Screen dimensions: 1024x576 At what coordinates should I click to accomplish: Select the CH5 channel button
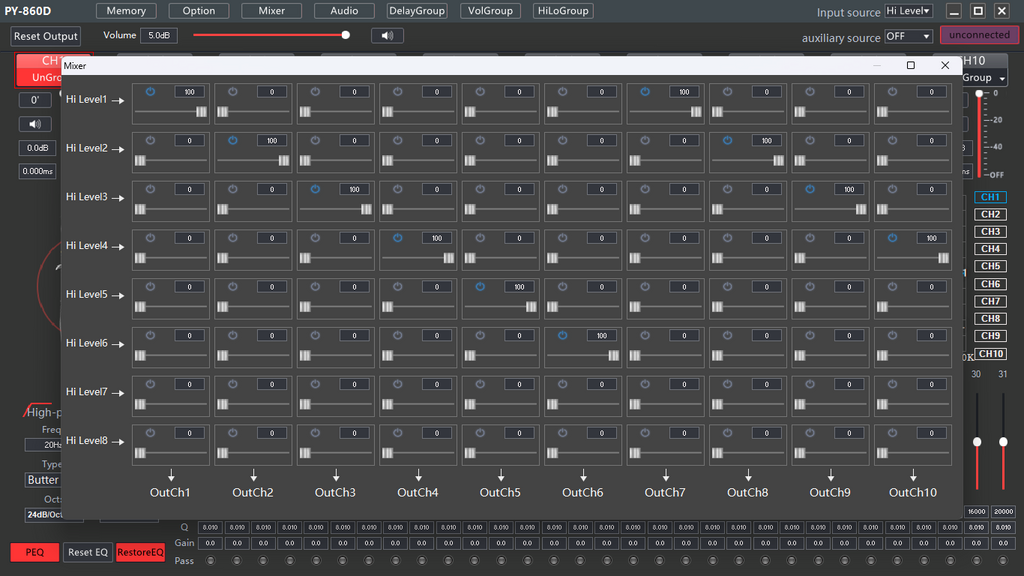(990, 267)
